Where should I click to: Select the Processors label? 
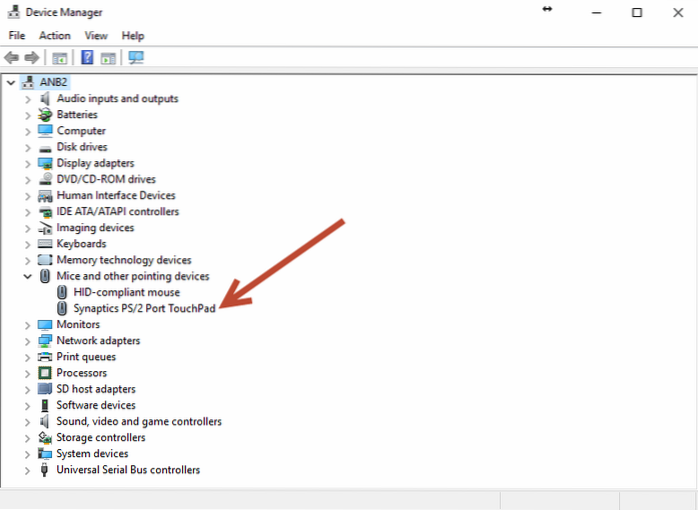81,372
